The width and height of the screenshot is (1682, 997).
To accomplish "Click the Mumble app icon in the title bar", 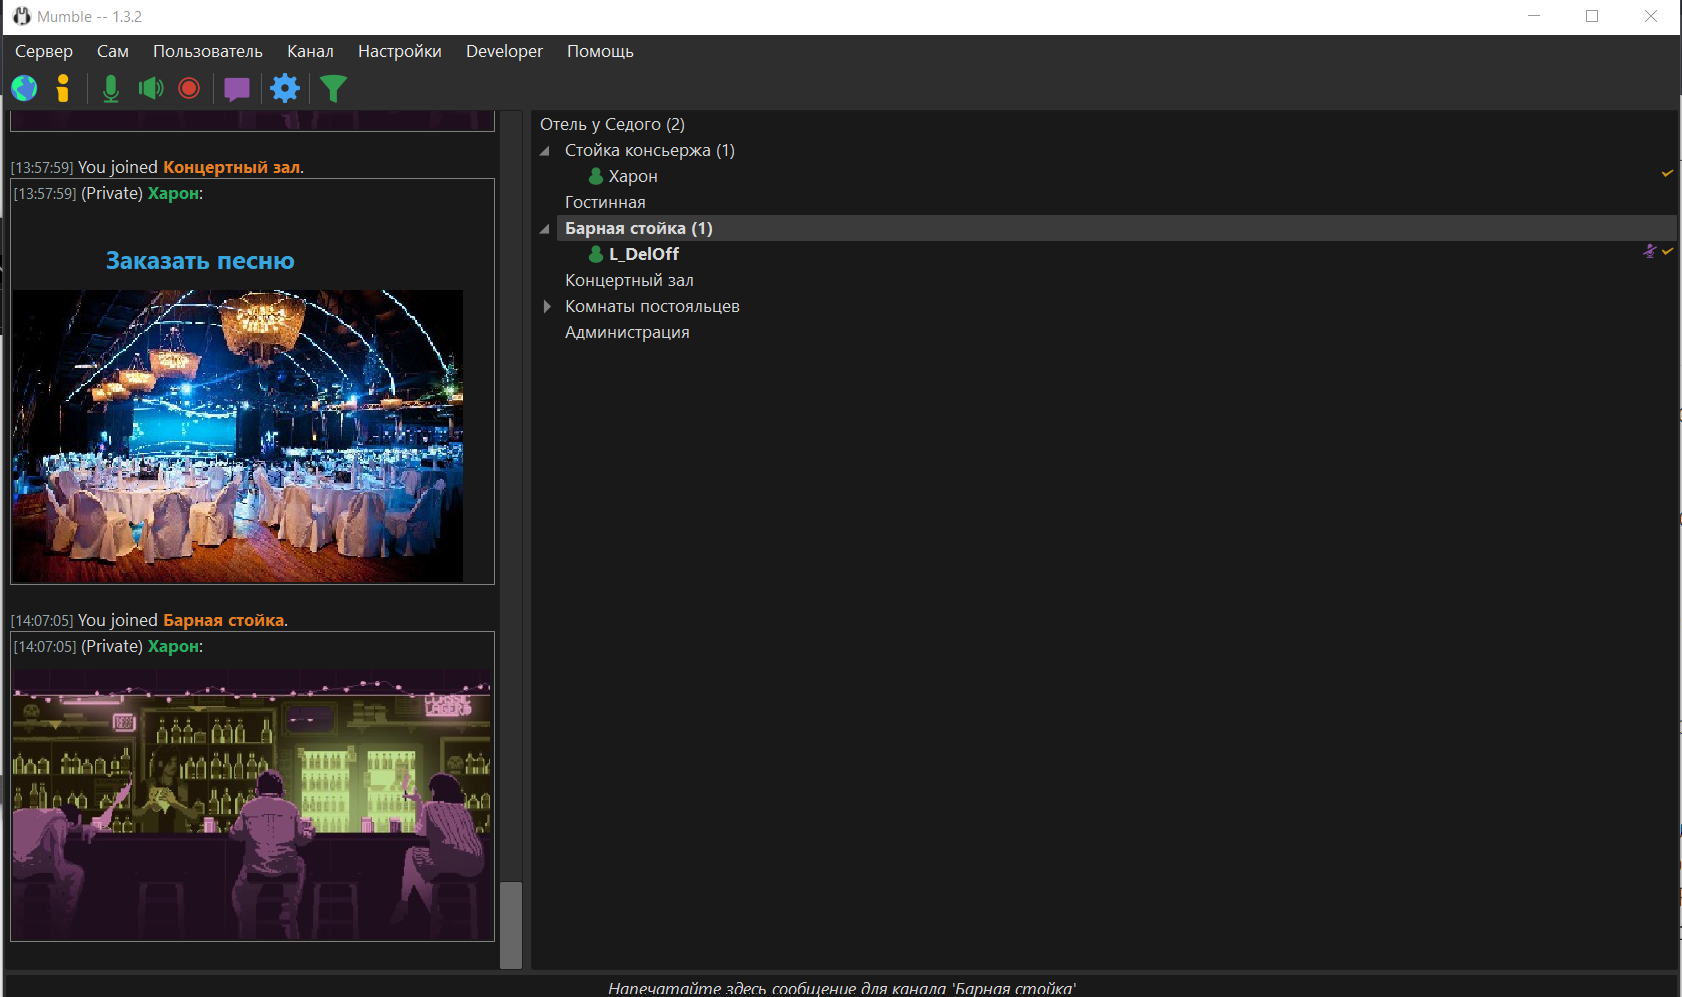I will coord(21,16).
